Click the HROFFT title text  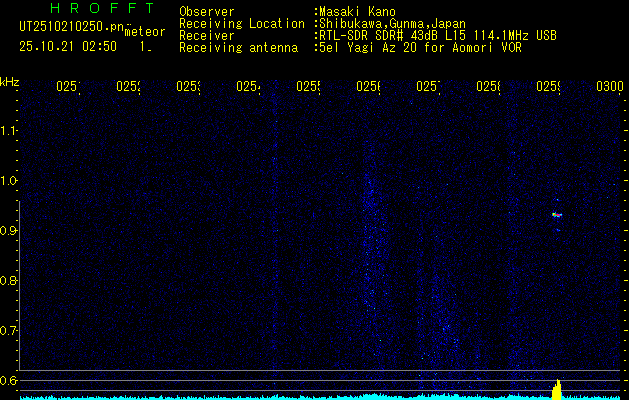pos(102,8)
